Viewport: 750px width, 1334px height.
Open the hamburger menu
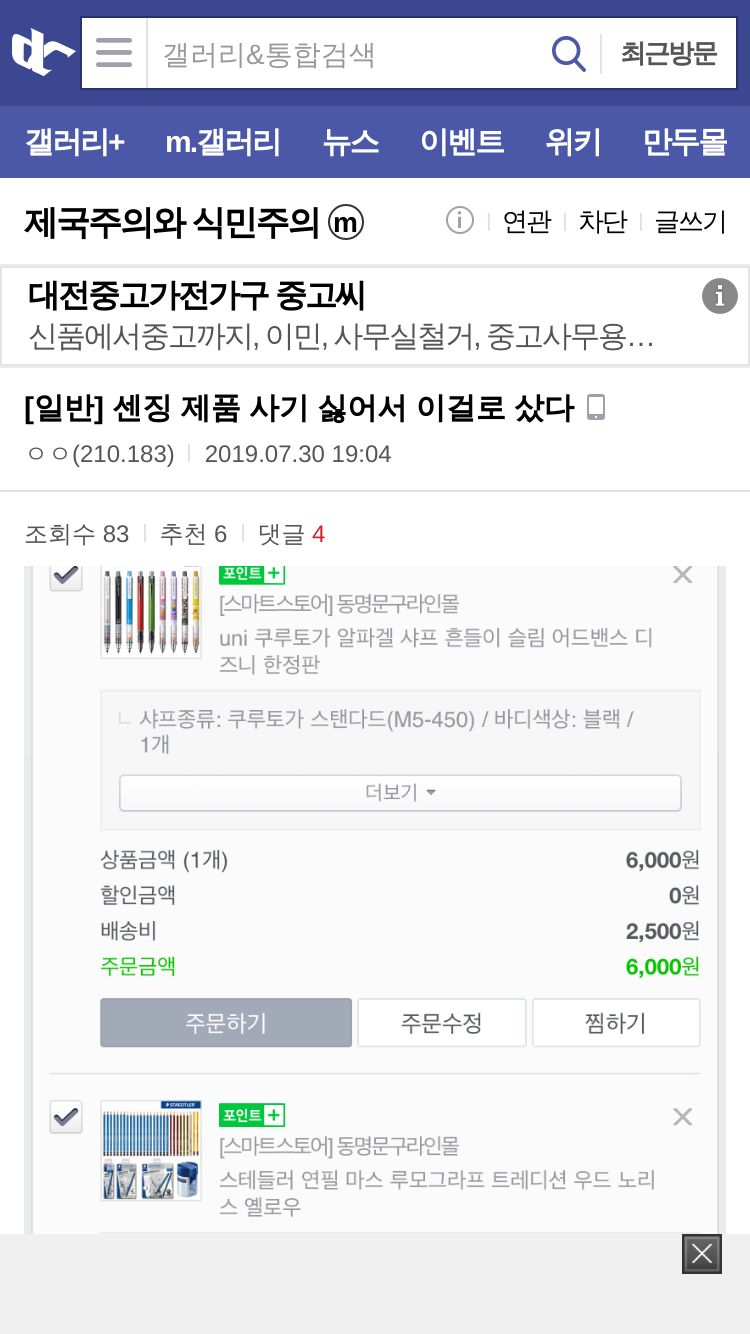click(114, 53)
